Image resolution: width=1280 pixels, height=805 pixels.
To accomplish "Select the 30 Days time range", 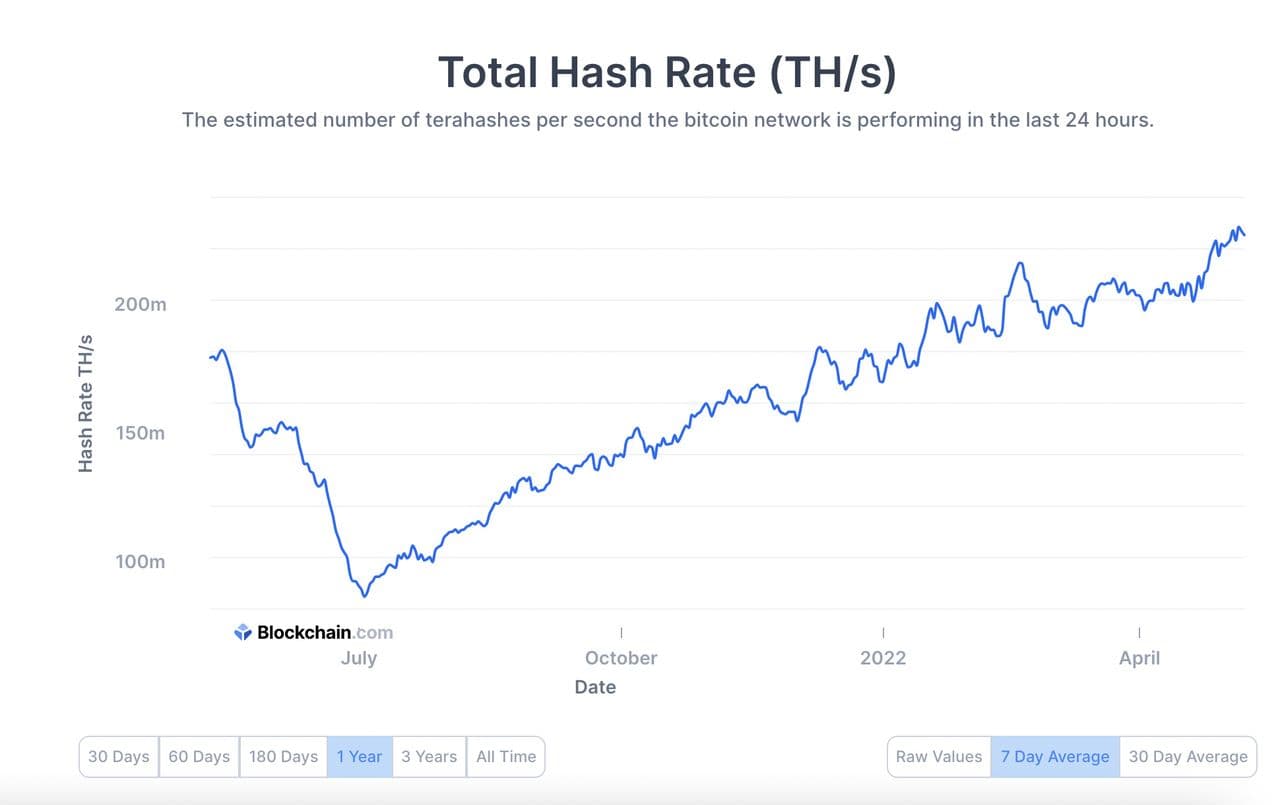I will 119,756.
